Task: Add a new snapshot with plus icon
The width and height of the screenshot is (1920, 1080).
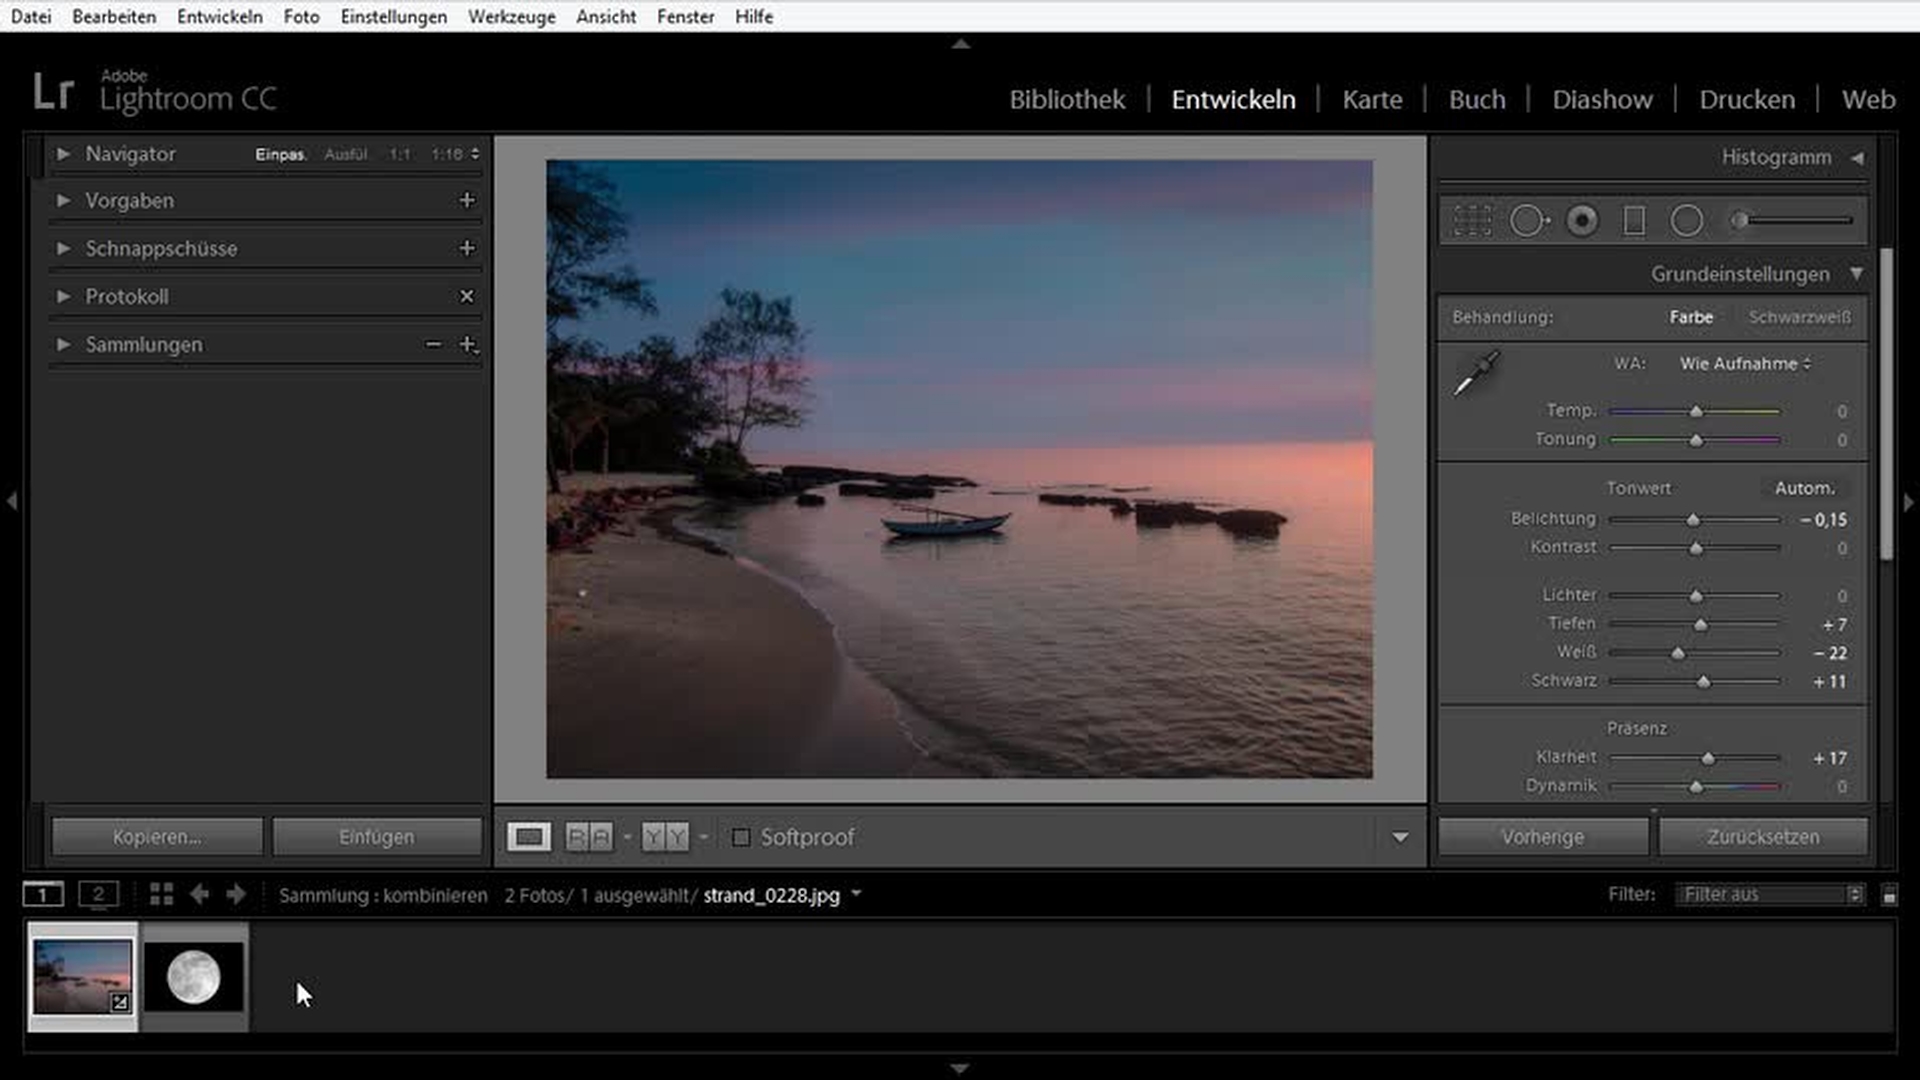Action: point(466,248)
